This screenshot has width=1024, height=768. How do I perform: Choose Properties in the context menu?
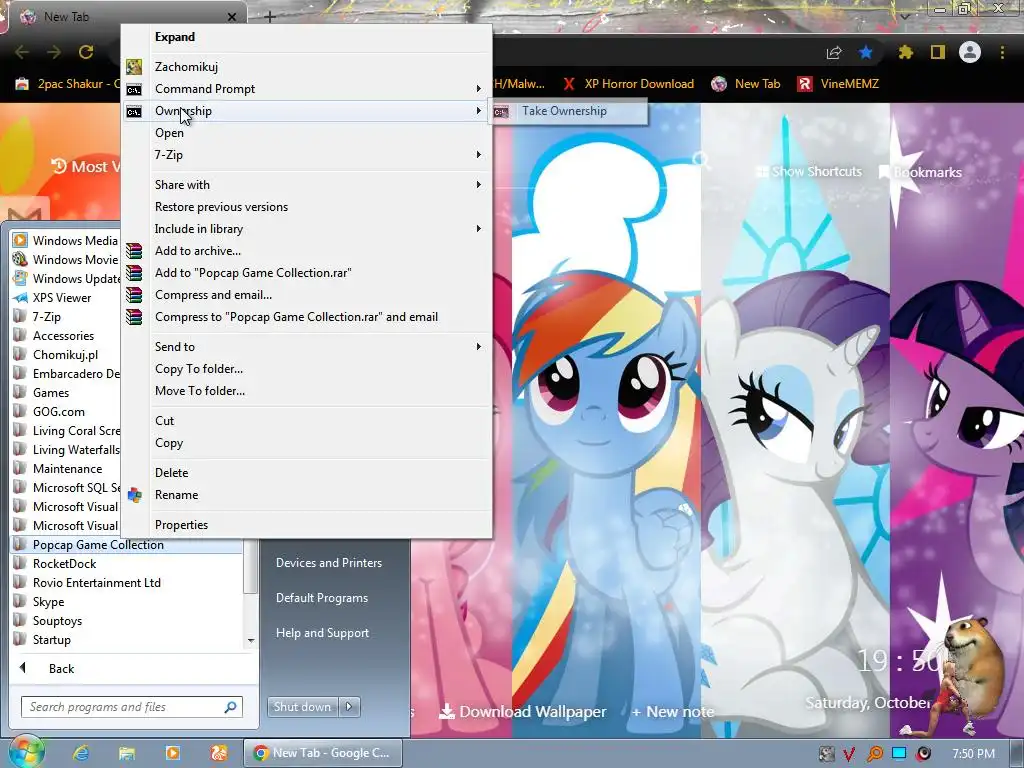[x=182, y=525]
